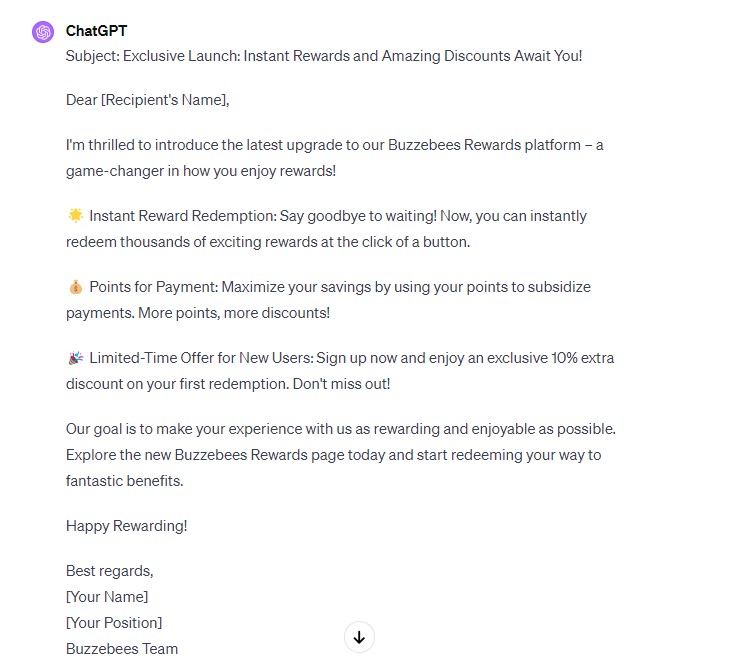
Task: Click the scroll-to-bottom arrow button
Action: [359, 637]
